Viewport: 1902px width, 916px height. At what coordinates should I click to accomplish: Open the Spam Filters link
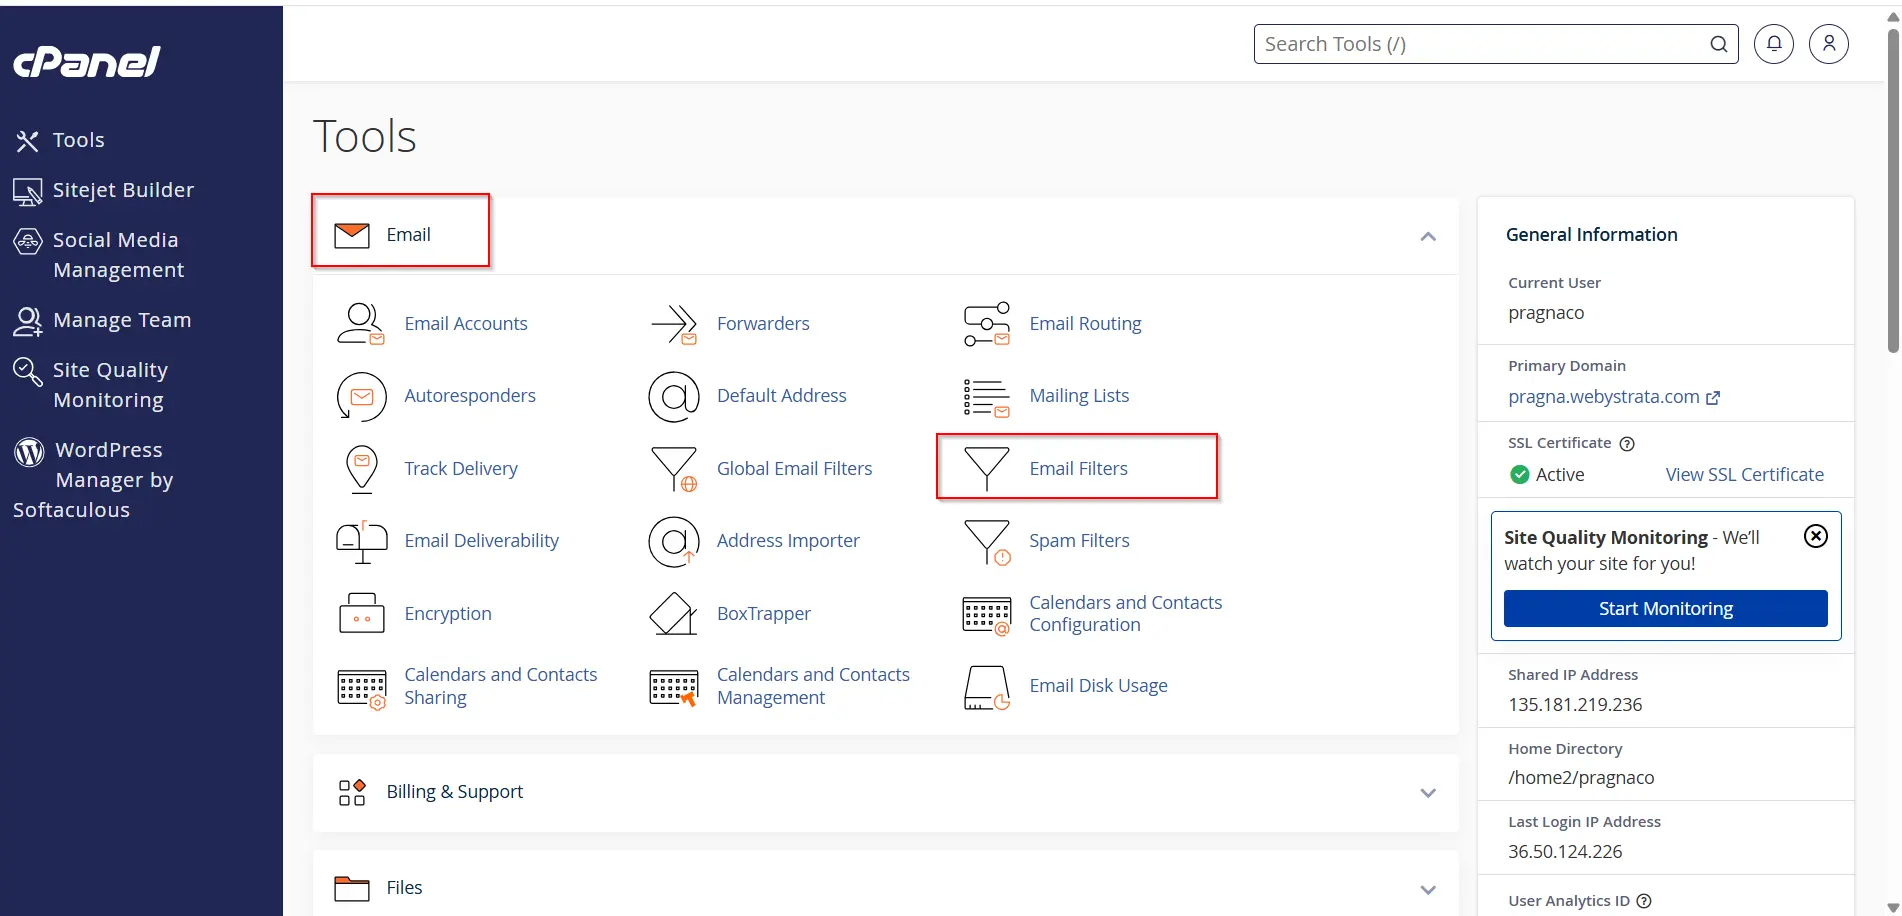coord(1079,541)
